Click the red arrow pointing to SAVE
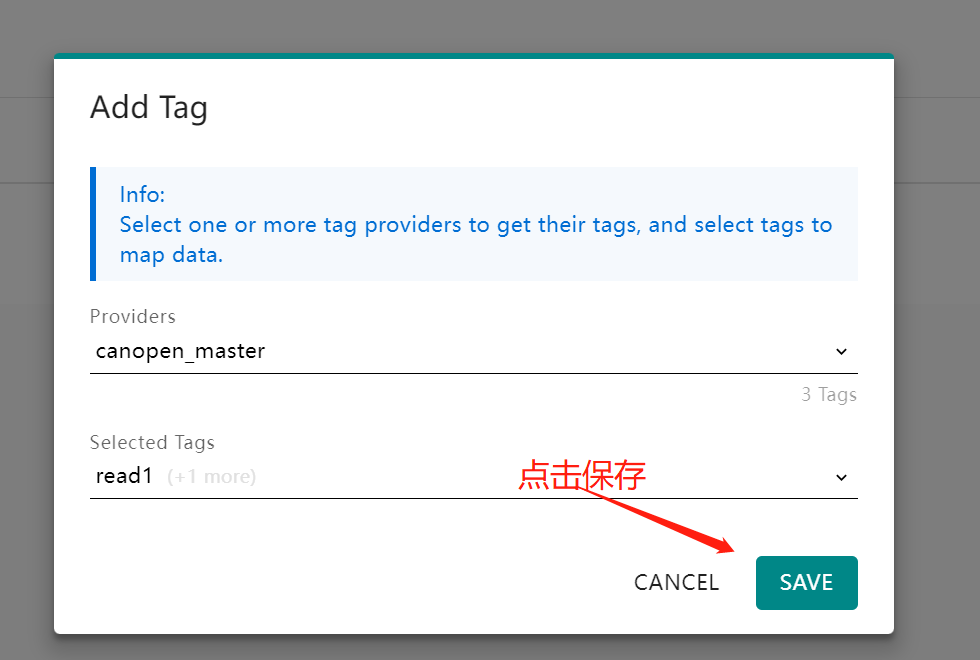980x660 pixels. point(670,520)
